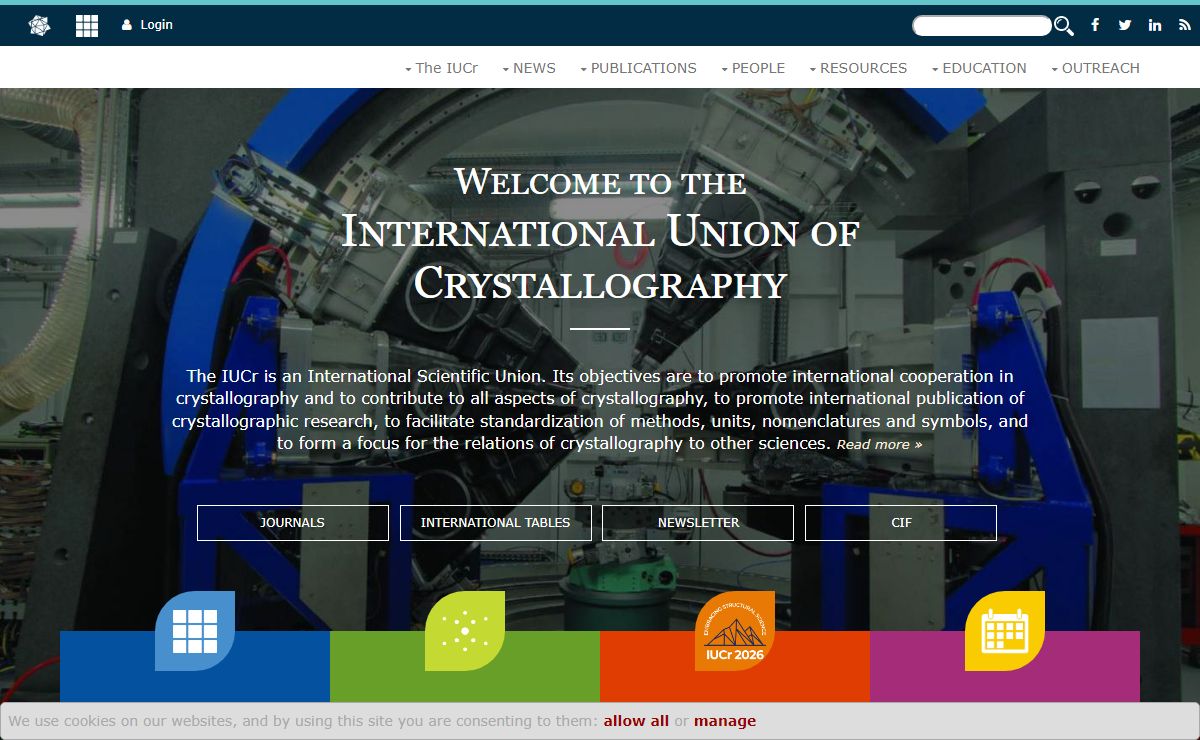Expand The IUCr dropdown menu
1200x740 pixels.
pyautogui.click(x=441, y=68)
